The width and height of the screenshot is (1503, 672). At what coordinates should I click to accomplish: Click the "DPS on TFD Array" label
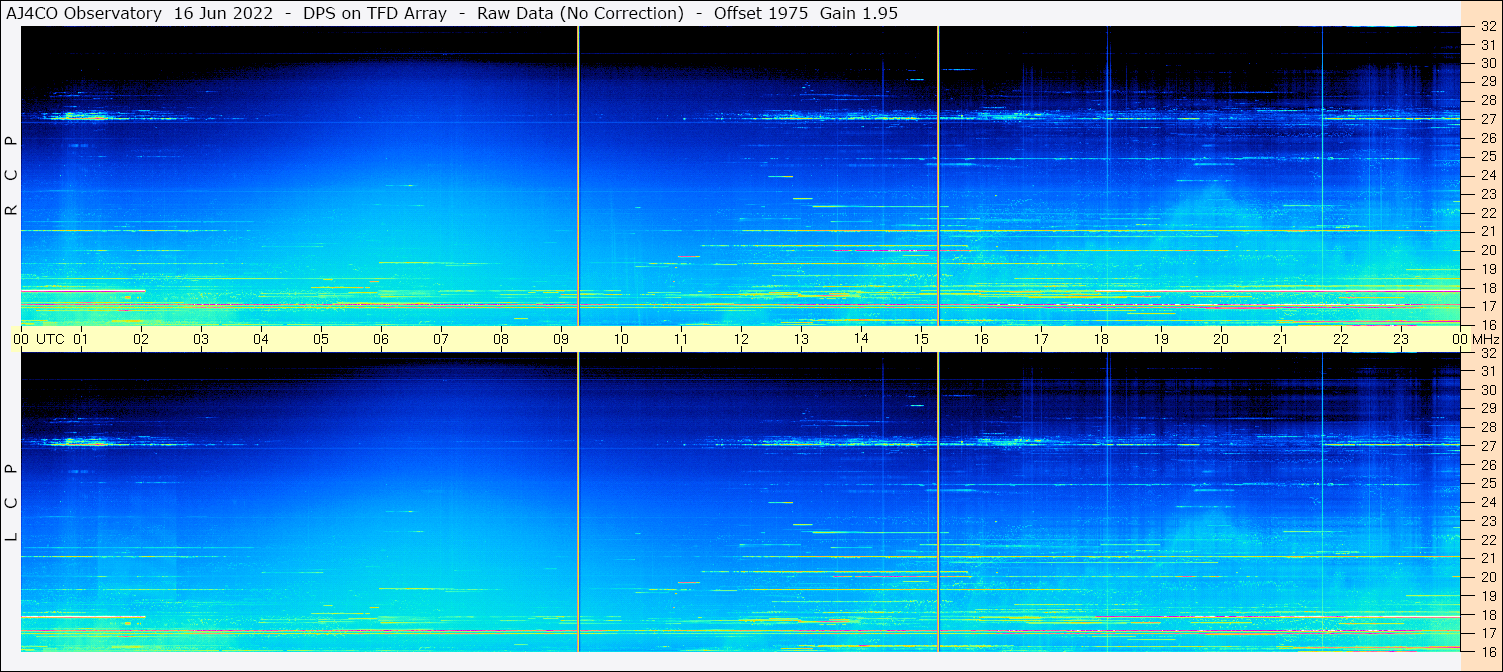[x=374, y=13]
